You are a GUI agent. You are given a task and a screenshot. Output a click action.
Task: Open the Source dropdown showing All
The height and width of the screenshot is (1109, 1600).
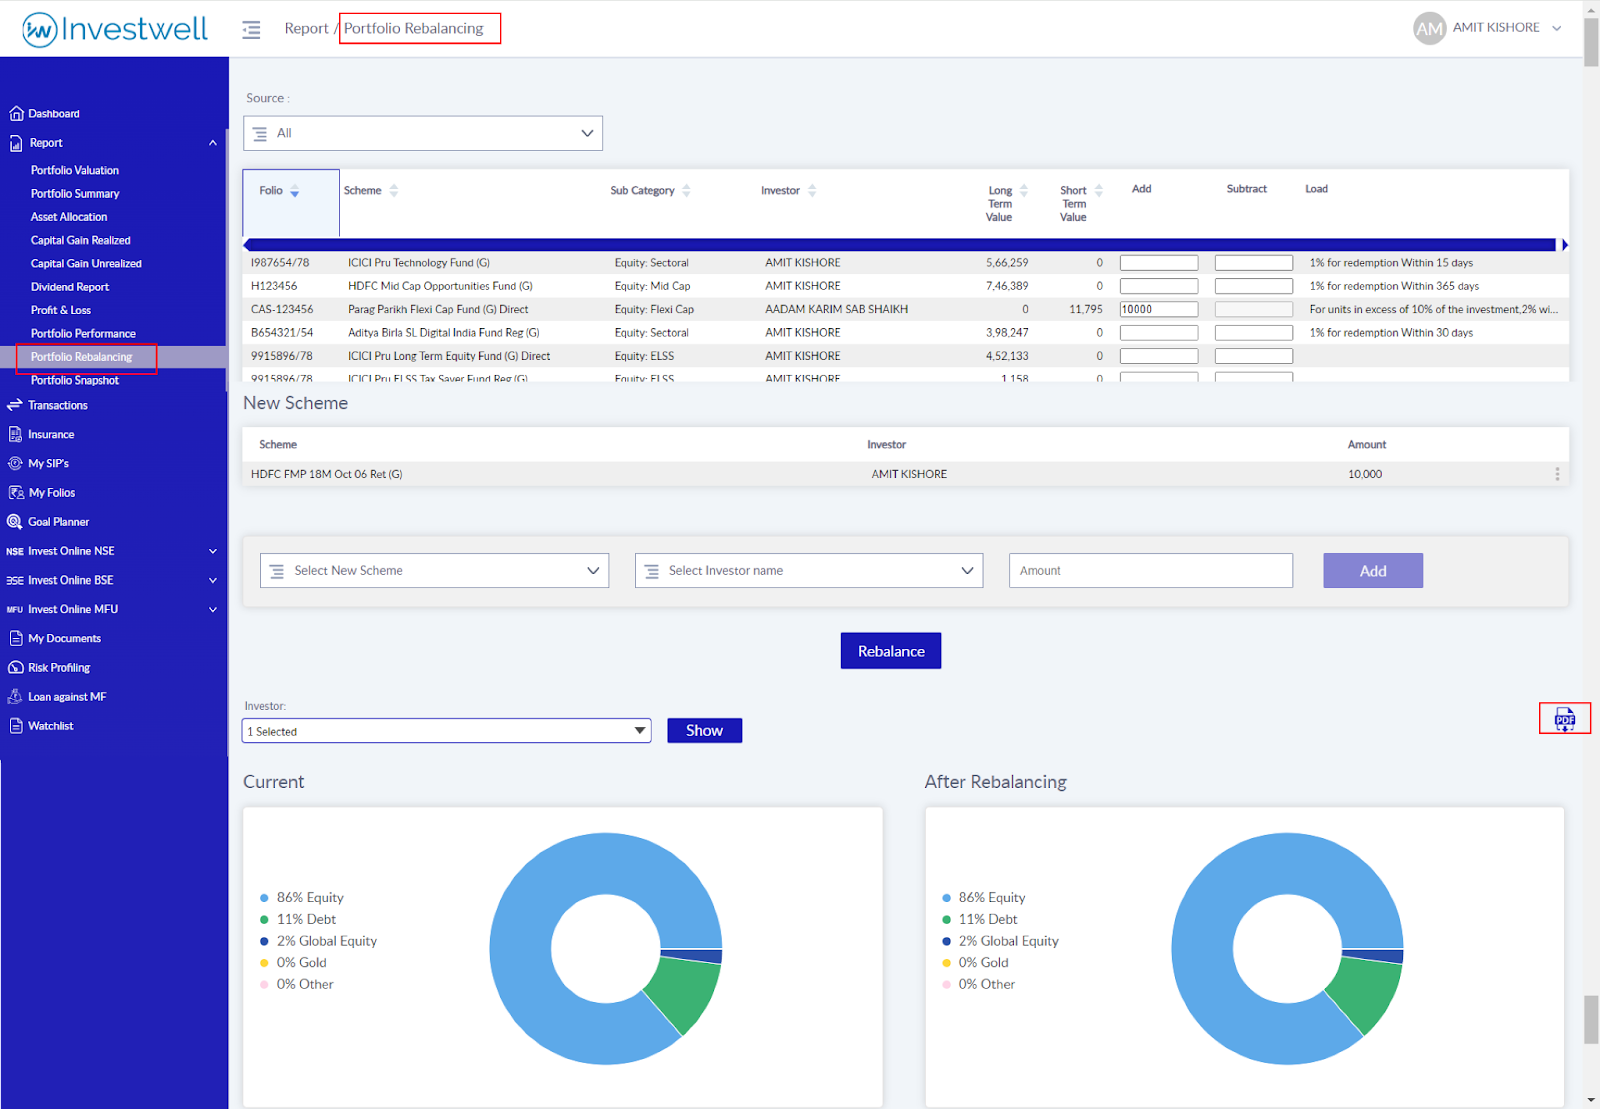pyautogui.click(x=423, y=133)
